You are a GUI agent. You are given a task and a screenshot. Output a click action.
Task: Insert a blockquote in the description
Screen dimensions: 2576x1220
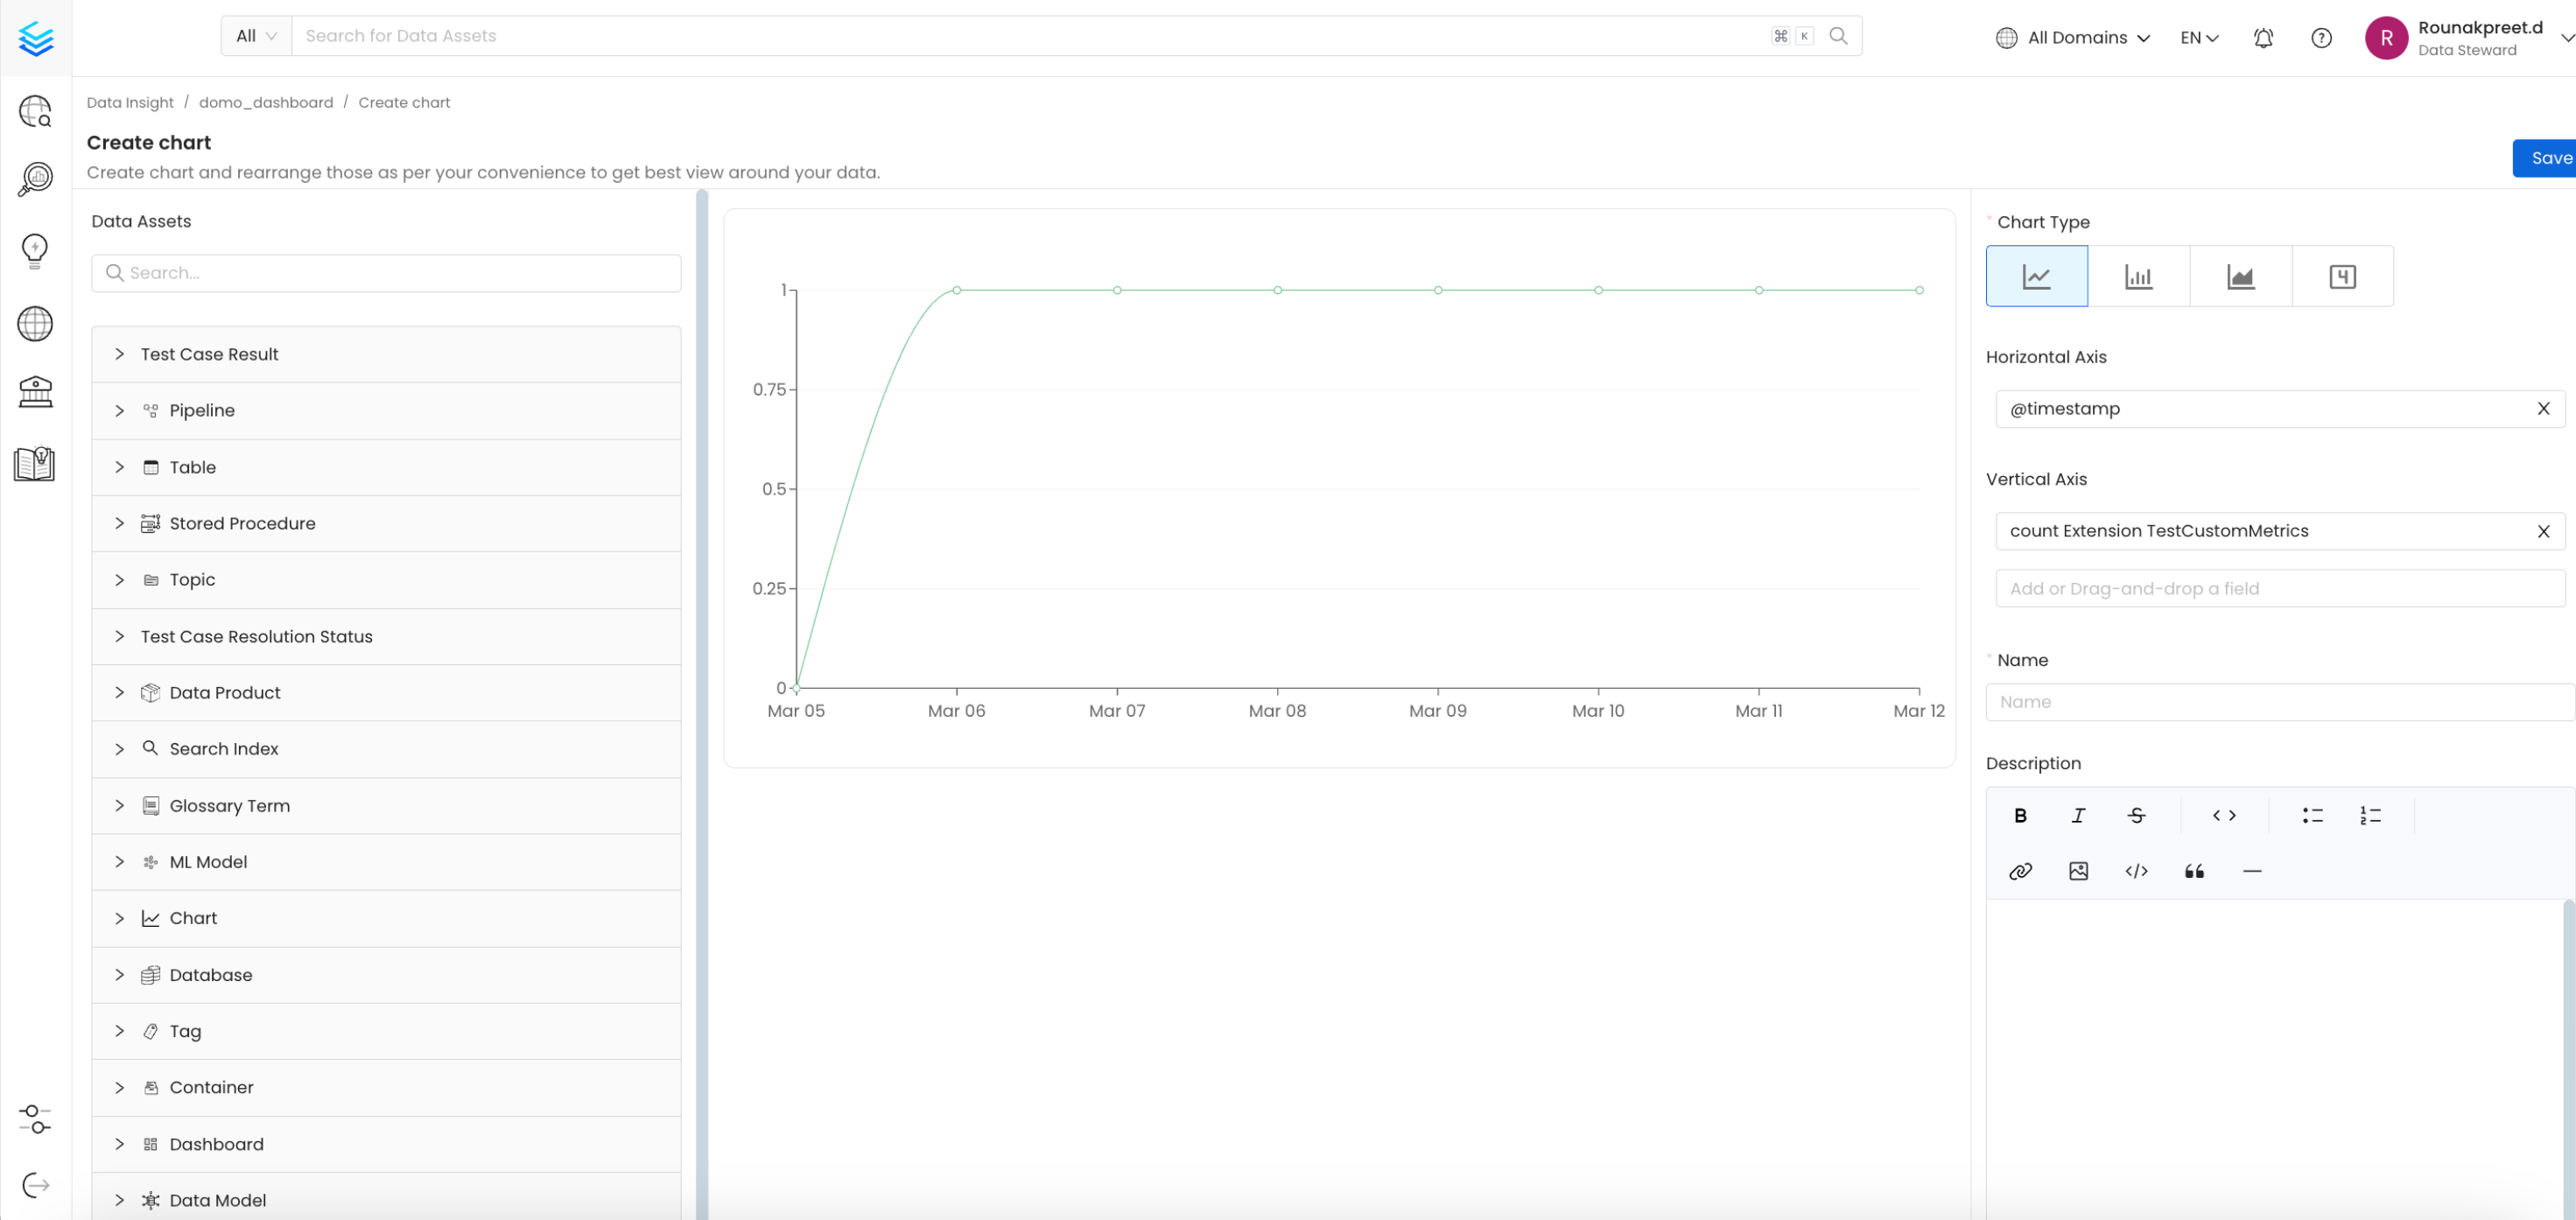[x=2194, y=870]
